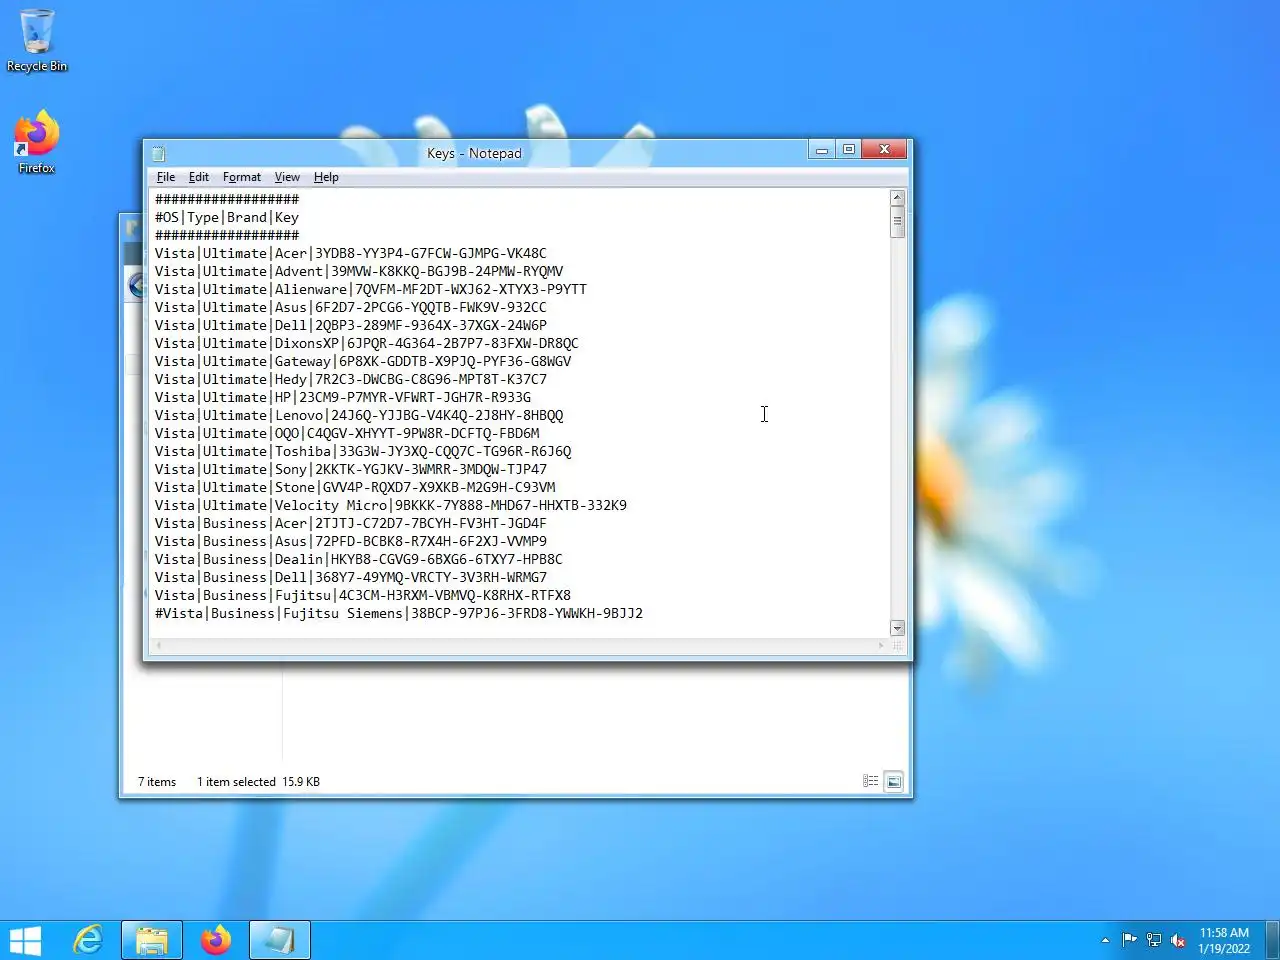Click the DixonsXP key line
The width and height of the screenshot is (1280, 960).
coord(367,343)
